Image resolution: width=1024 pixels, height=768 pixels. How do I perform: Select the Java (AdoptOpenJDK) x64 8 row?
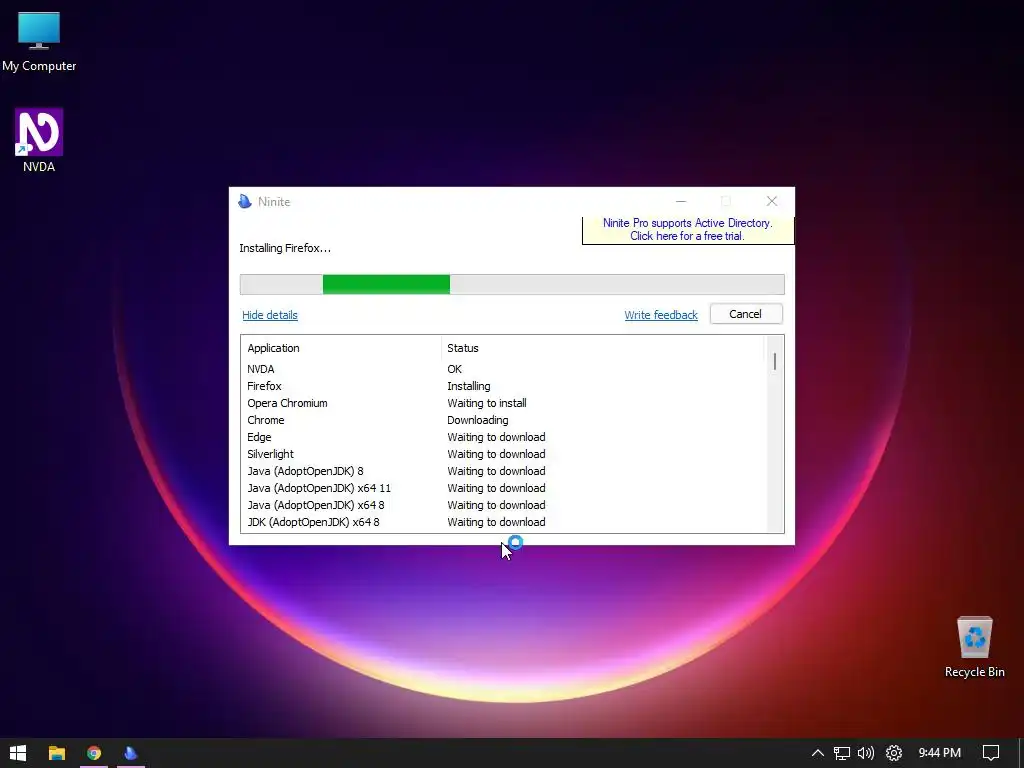click(x=503, y=505)
